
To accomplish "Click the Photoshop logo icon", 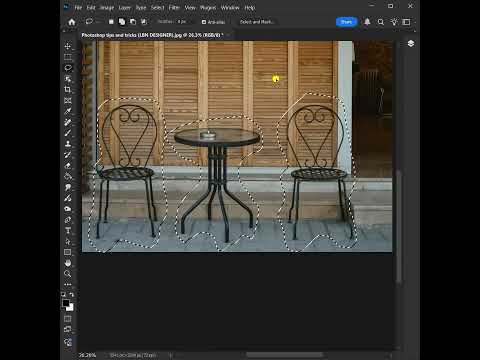I will [67, 7].
